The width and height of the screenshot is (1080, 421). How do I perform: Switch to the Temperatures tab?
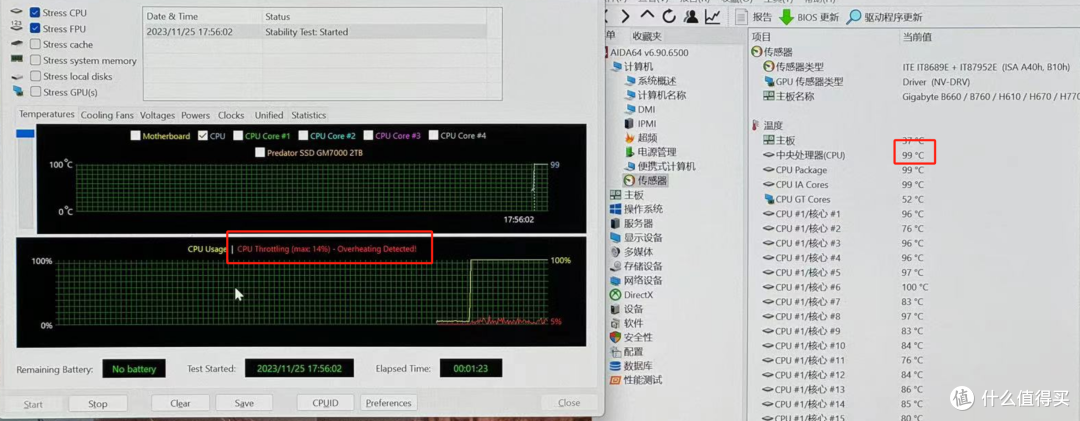(47, 114)
